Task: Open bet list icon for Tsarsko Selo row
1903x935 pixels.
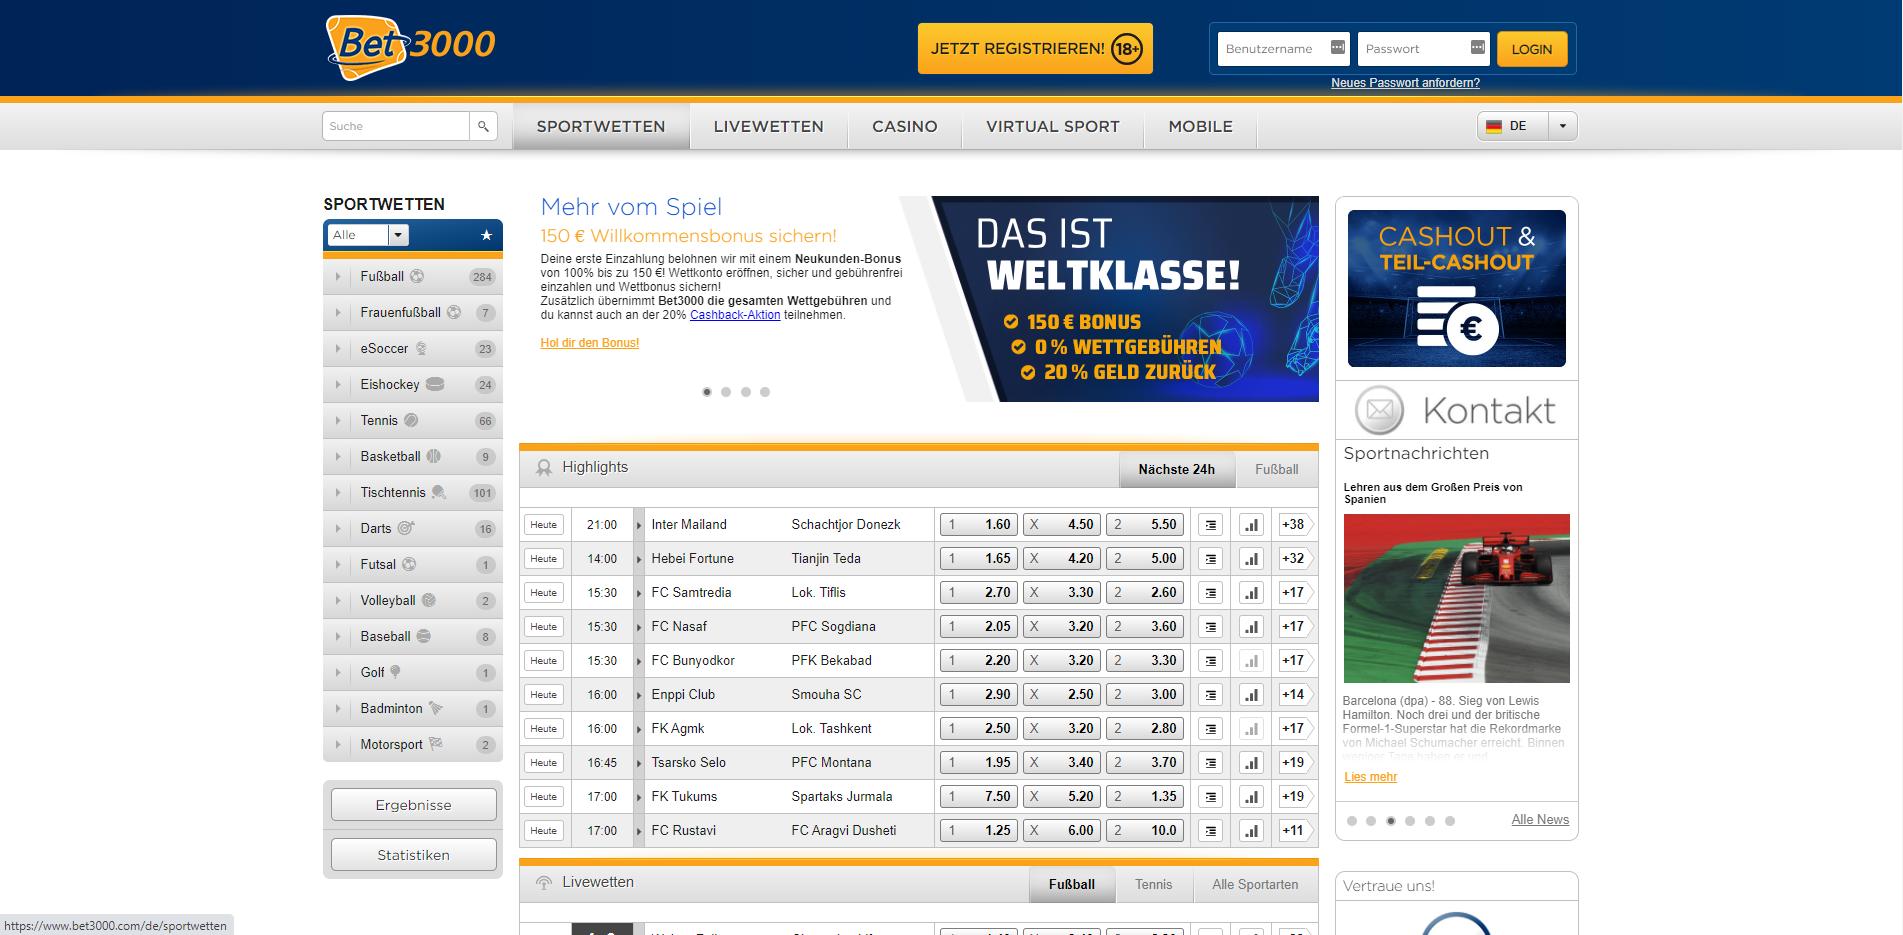Action: click(1211, 763)
